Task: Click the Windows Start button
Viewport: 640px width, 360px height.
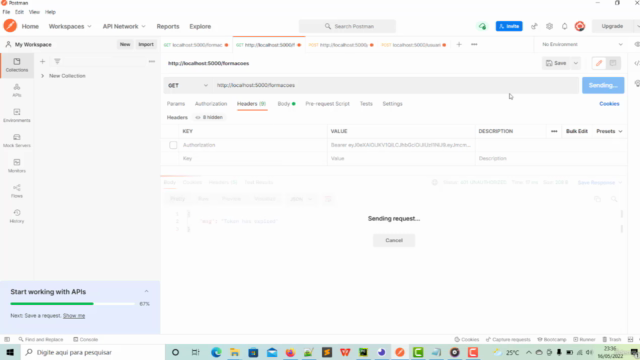Action: pos(10,352)
